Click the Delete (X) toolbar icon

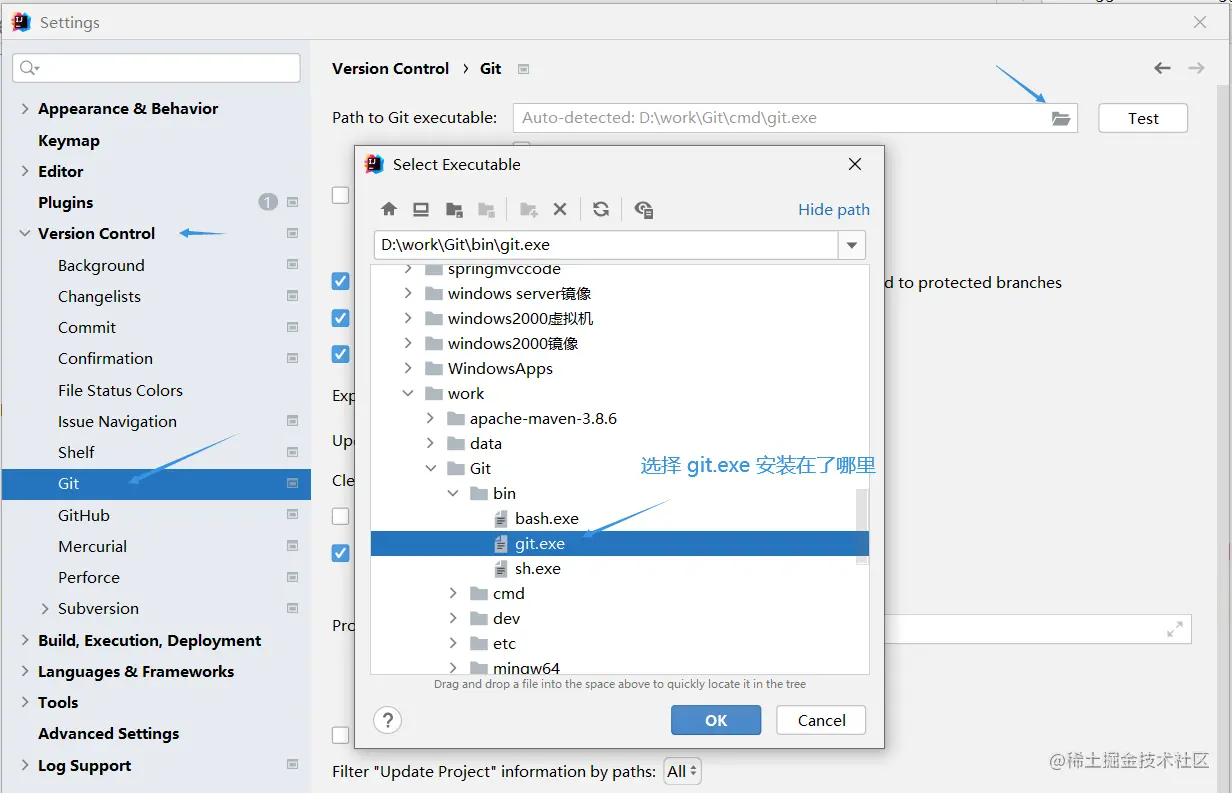[560, 209]
